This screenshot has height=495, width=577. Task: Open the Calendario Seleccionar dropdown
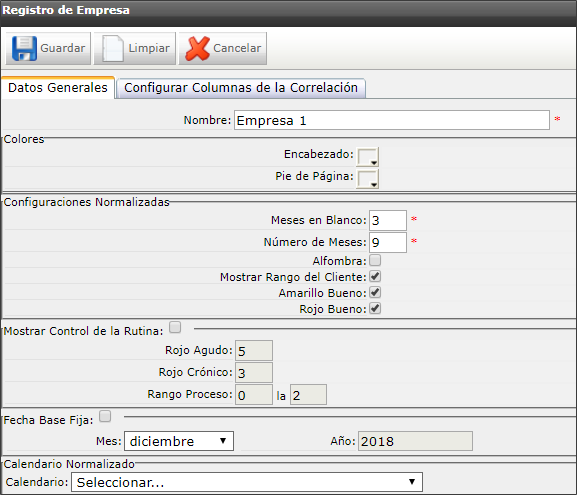pyautogui.click(x=247, y=482)
